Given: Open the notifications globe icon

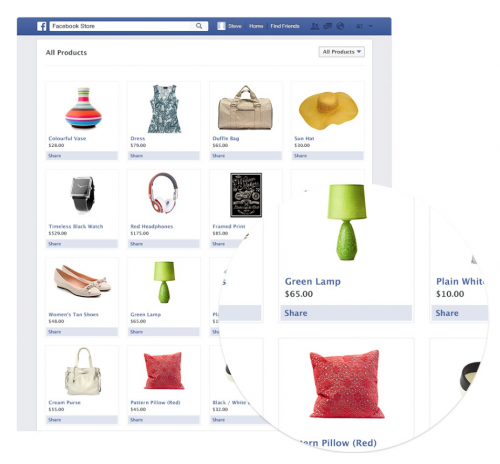Looking at the screenshot, I should 340,26.
